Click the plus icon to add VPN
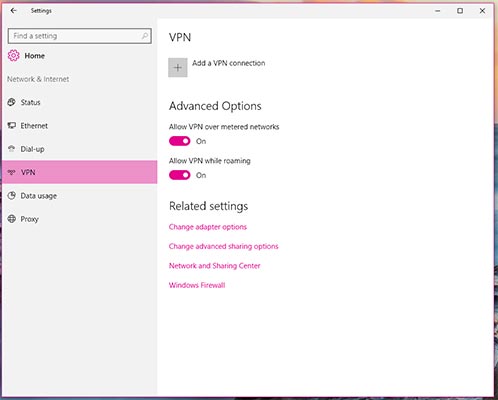This screenshot has height=400, width=498. [x=178, y=67]
